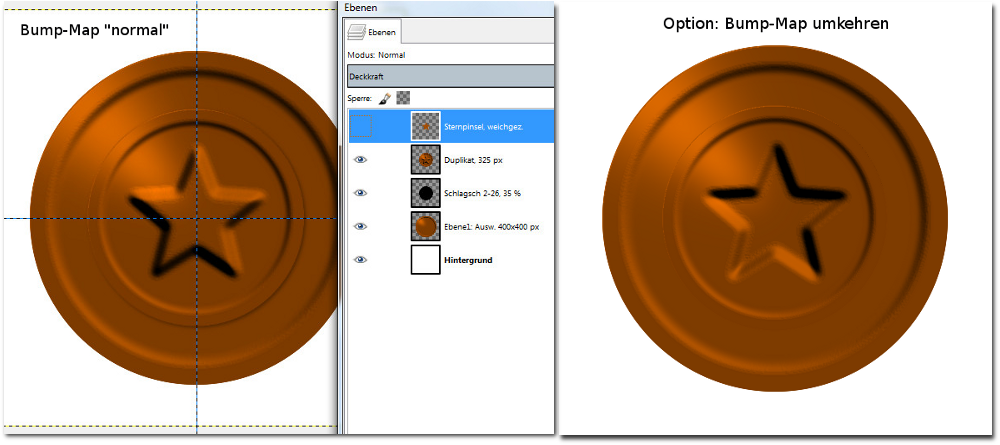Click the Ebene1 layer thumbnail
This screenshot has width=1000, height=445.
[x=425, y=227]
